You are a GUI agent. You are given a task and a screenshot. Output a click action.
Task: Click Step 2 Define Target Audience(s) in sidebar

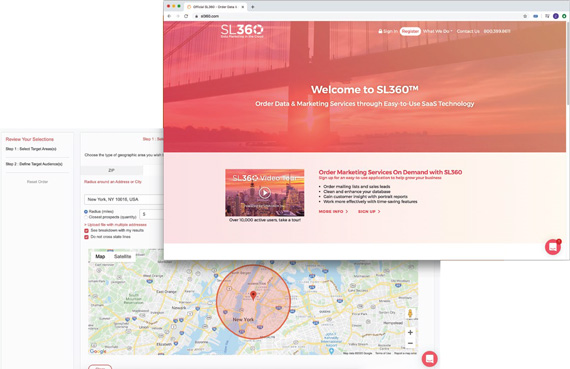[34, 164]
